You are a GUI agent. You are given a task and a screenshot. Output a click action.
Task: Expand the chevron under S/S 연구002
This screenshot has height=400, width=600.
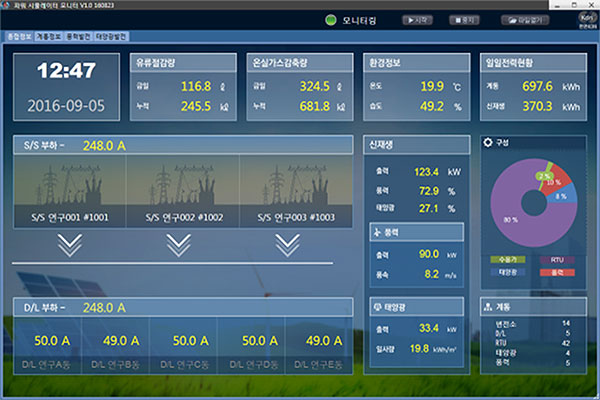pos(177,243)
